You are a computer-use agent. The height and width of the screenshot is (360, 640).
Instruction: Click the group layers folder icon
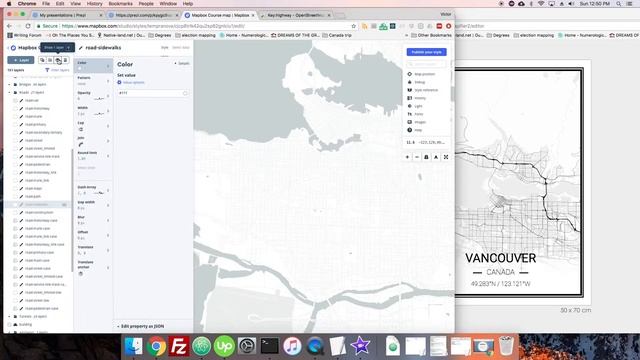click(x=50, y=60)
